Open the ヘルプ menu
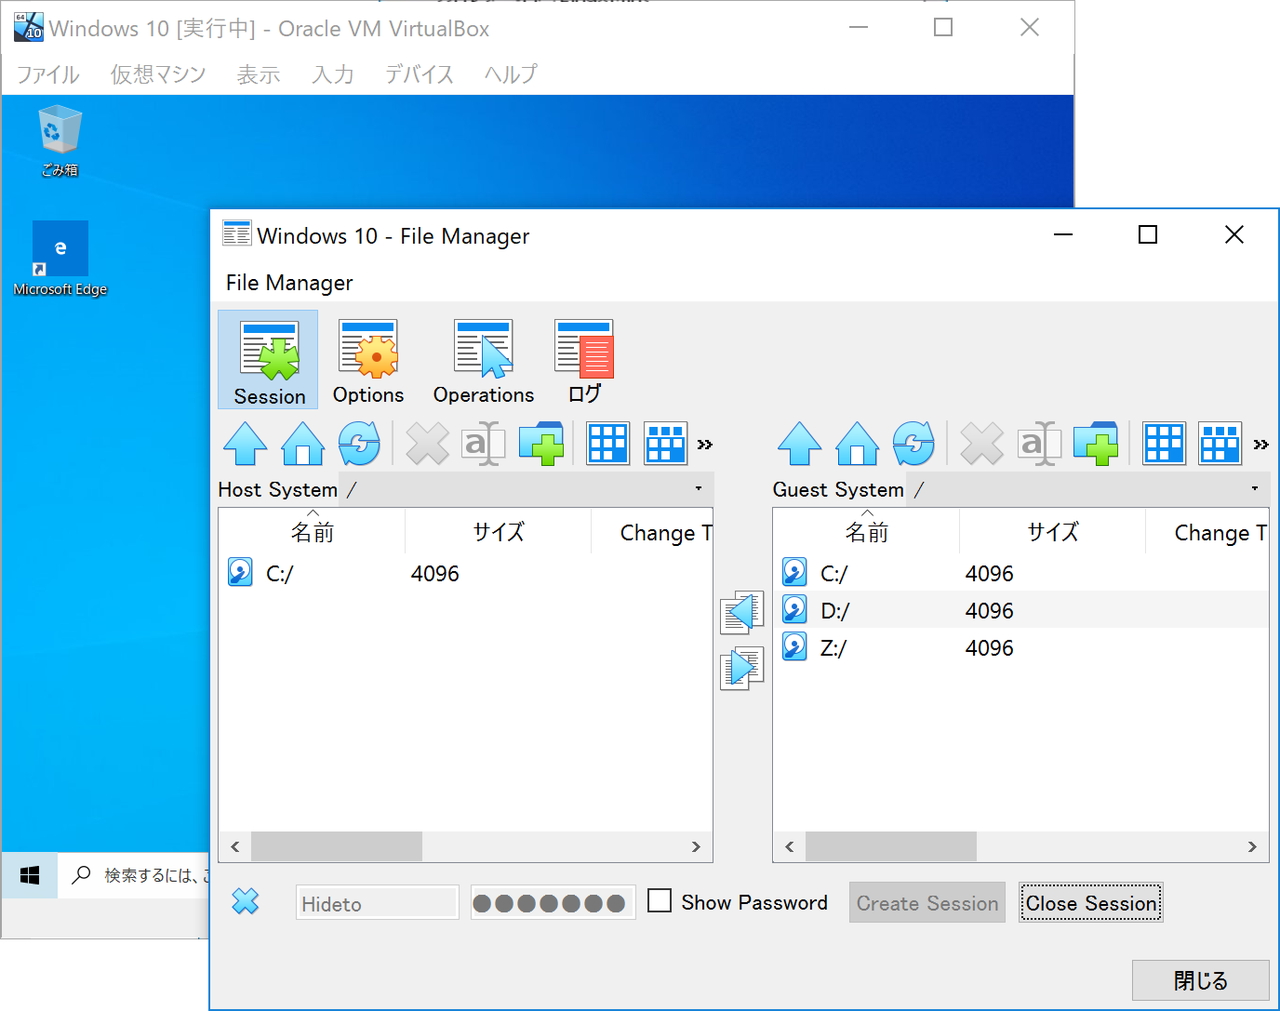Viewport: 1280px width, 1011px height. tap(510, 74)
